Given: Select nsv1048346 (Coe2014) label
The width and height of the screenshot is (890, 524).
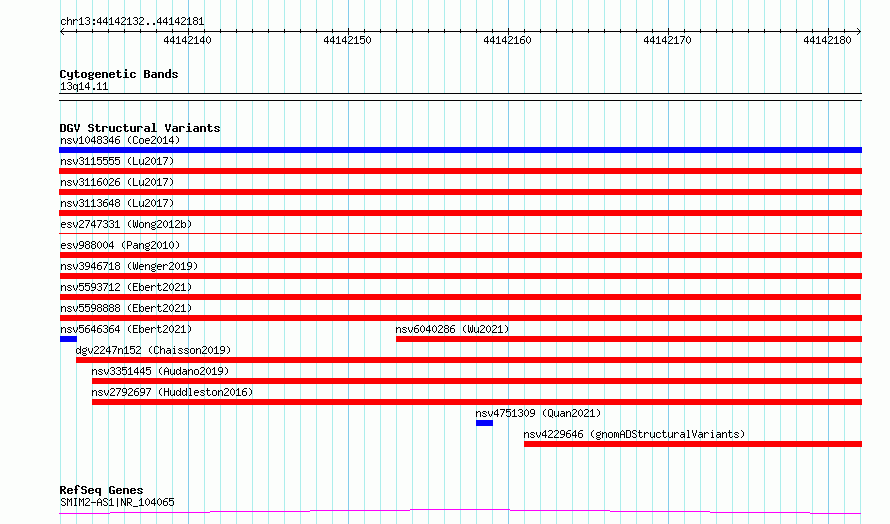Looking at the screenshot, I should (120, 140).
